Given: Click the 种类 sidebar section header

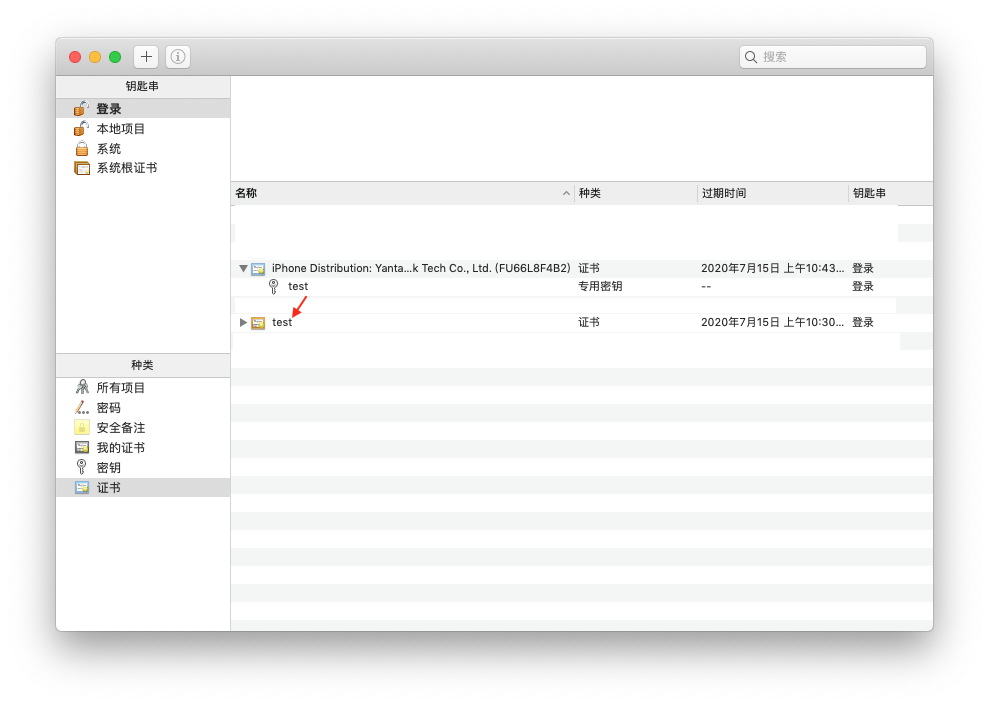Looking at the screenshot, I should pyautogui.click(x=143, y=365).
